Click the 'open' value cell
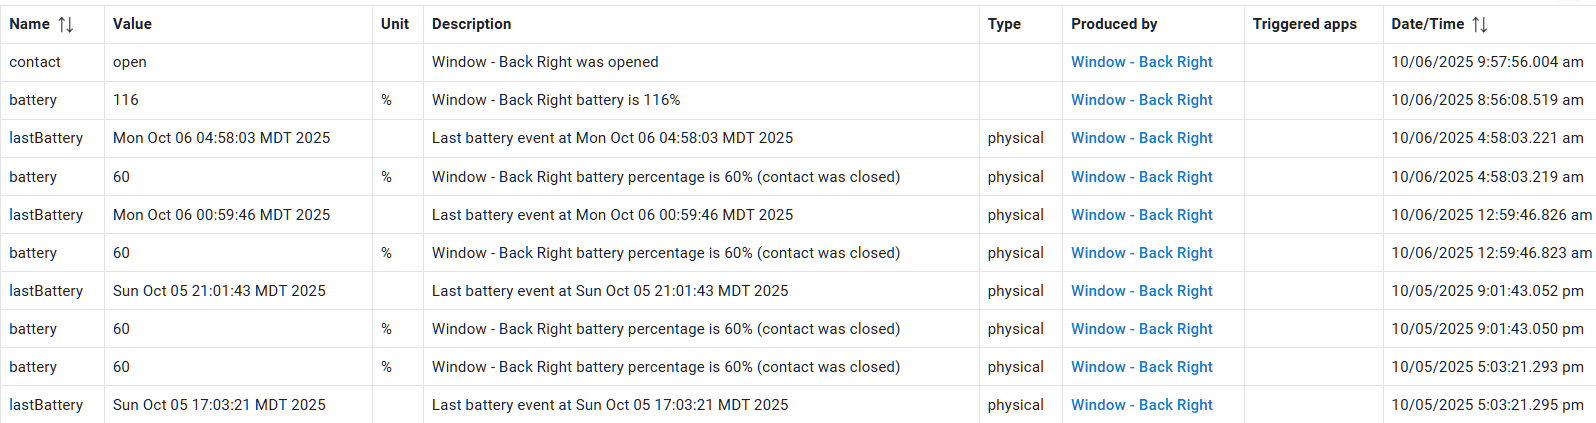Viewport: 1596px width, 423px height. coord(130,62)
